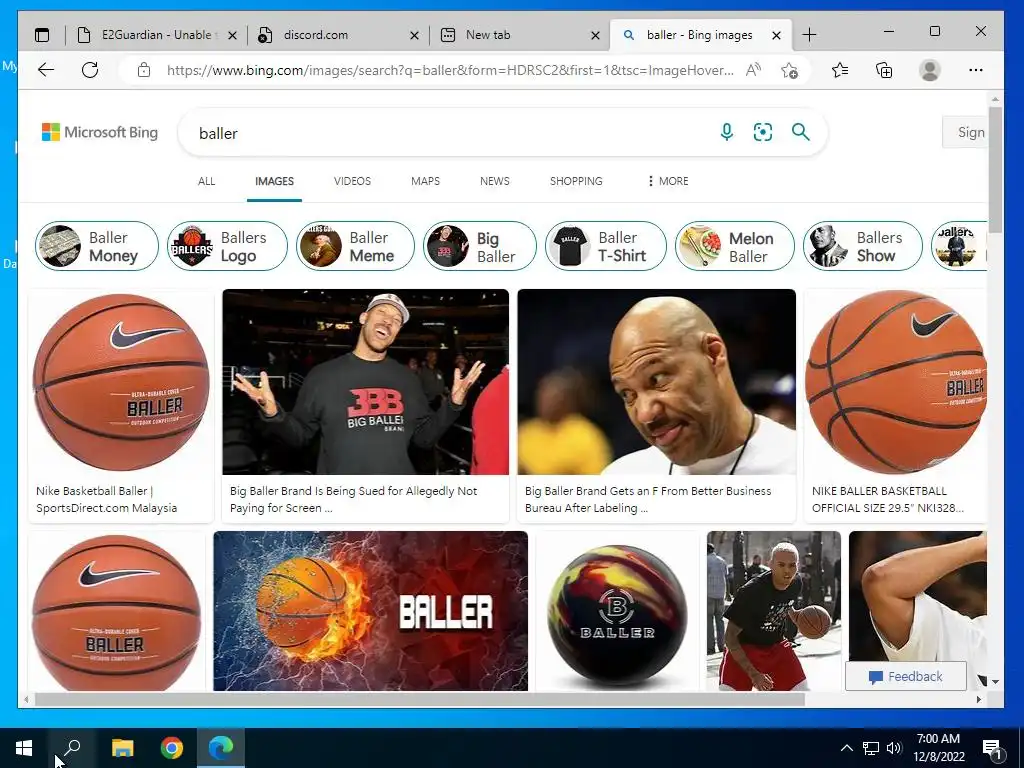Image resolution: width=1024 pixels, height=768 pixels.
Task: Open a new browser tab
Action: [x=809, y=35]
